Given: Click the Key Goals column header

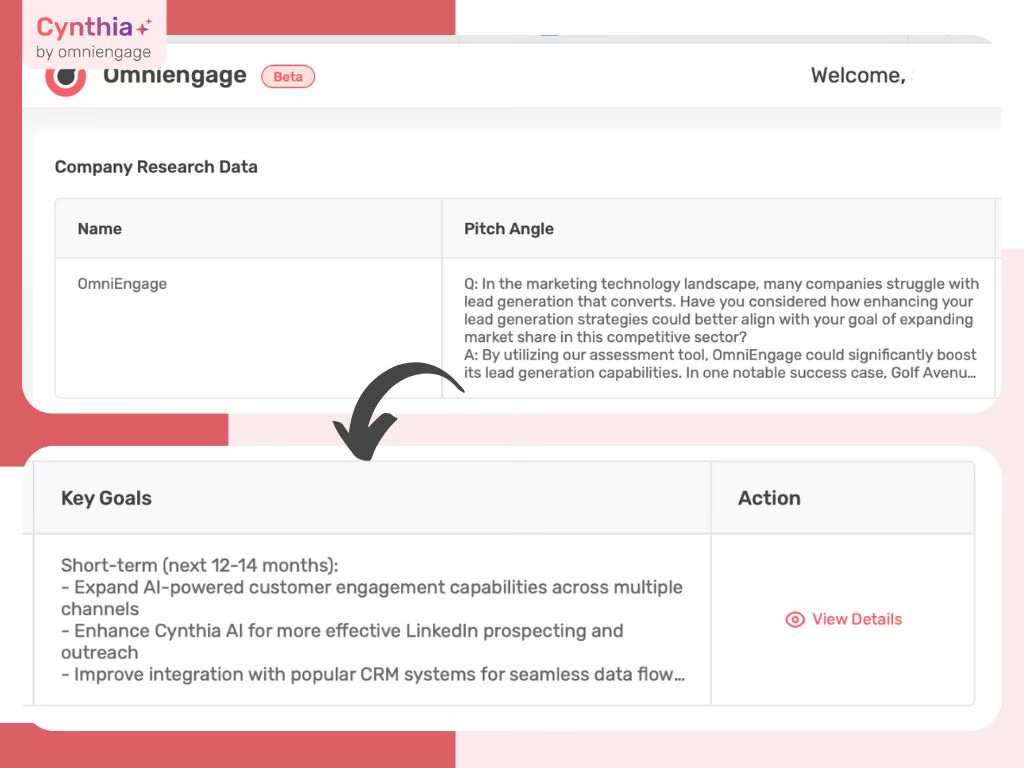Looking at the screenshot, I should point(106,498).
